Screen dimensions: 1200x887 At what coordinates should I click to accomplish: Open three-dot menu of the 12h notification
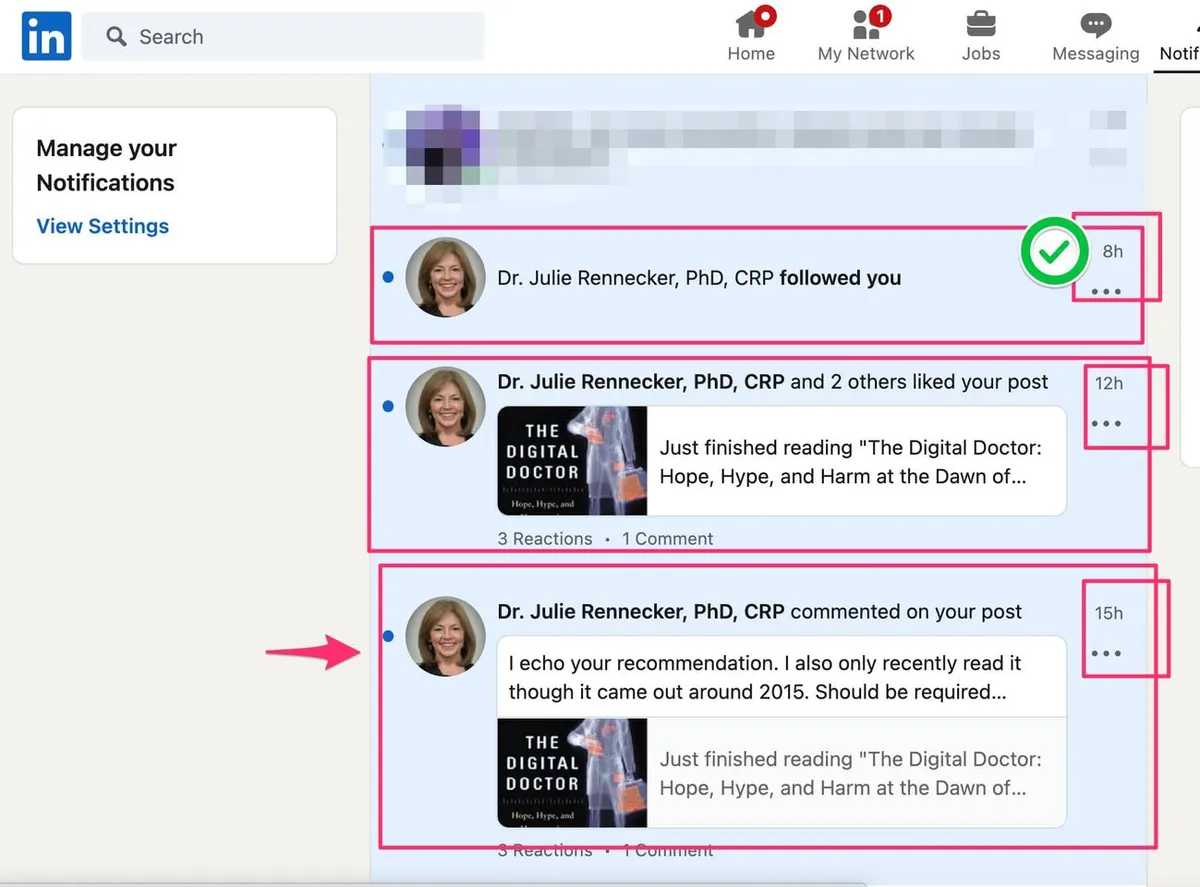(1106, 424)
